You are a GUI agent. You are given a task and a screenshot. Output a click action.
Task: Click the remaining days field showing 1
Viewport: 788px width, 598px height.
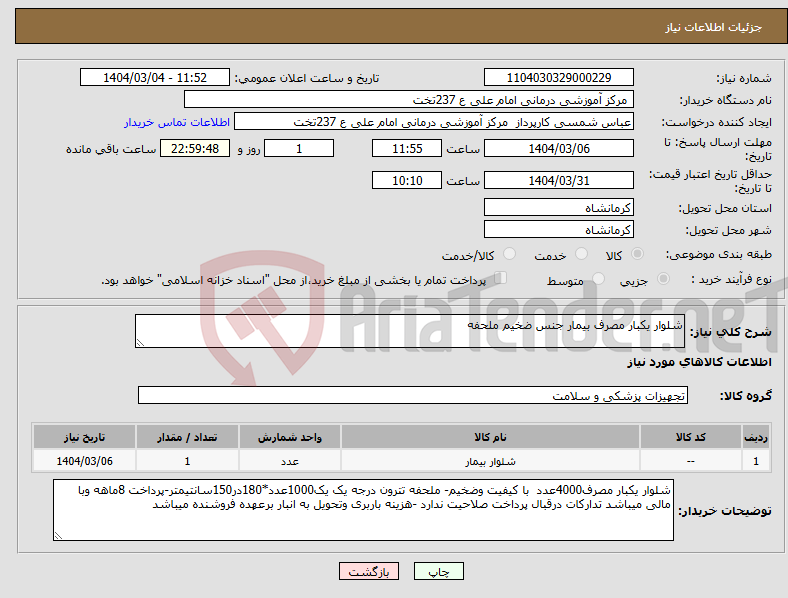(x=299, y=148)
